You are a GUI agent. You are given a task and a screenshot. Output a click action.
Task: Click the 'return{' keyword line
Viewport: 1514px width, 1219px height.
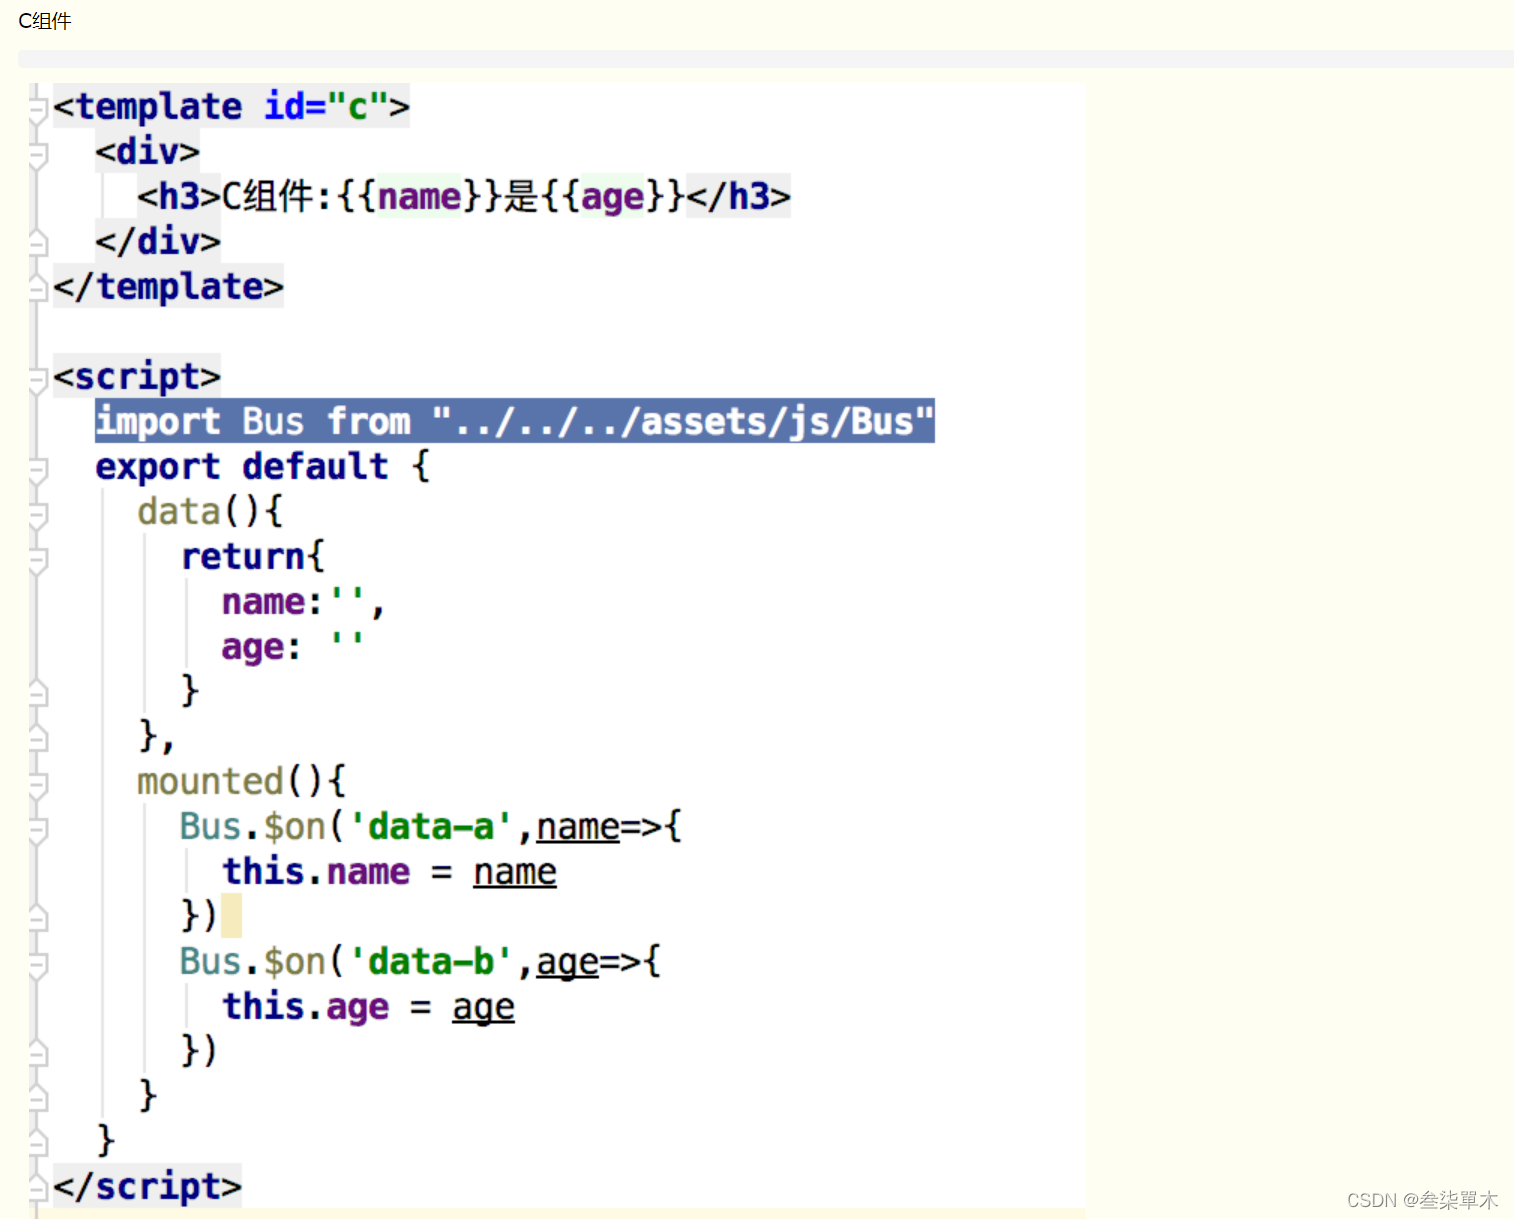(253, 556)
